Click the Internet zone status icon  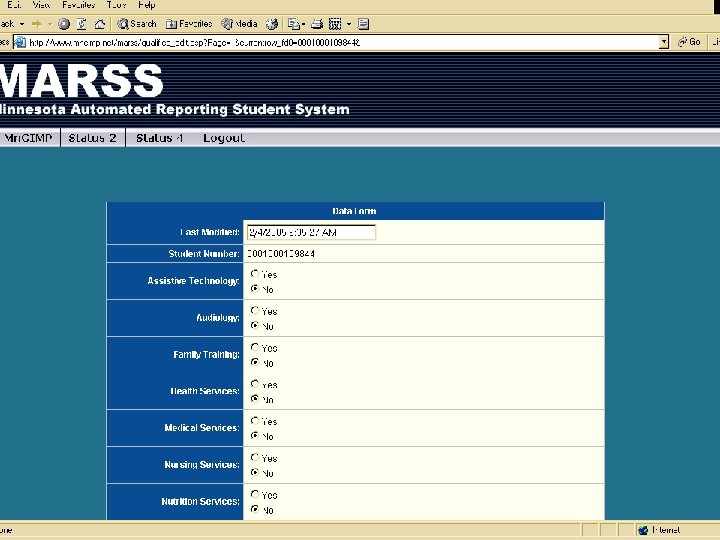click(643, 530)
